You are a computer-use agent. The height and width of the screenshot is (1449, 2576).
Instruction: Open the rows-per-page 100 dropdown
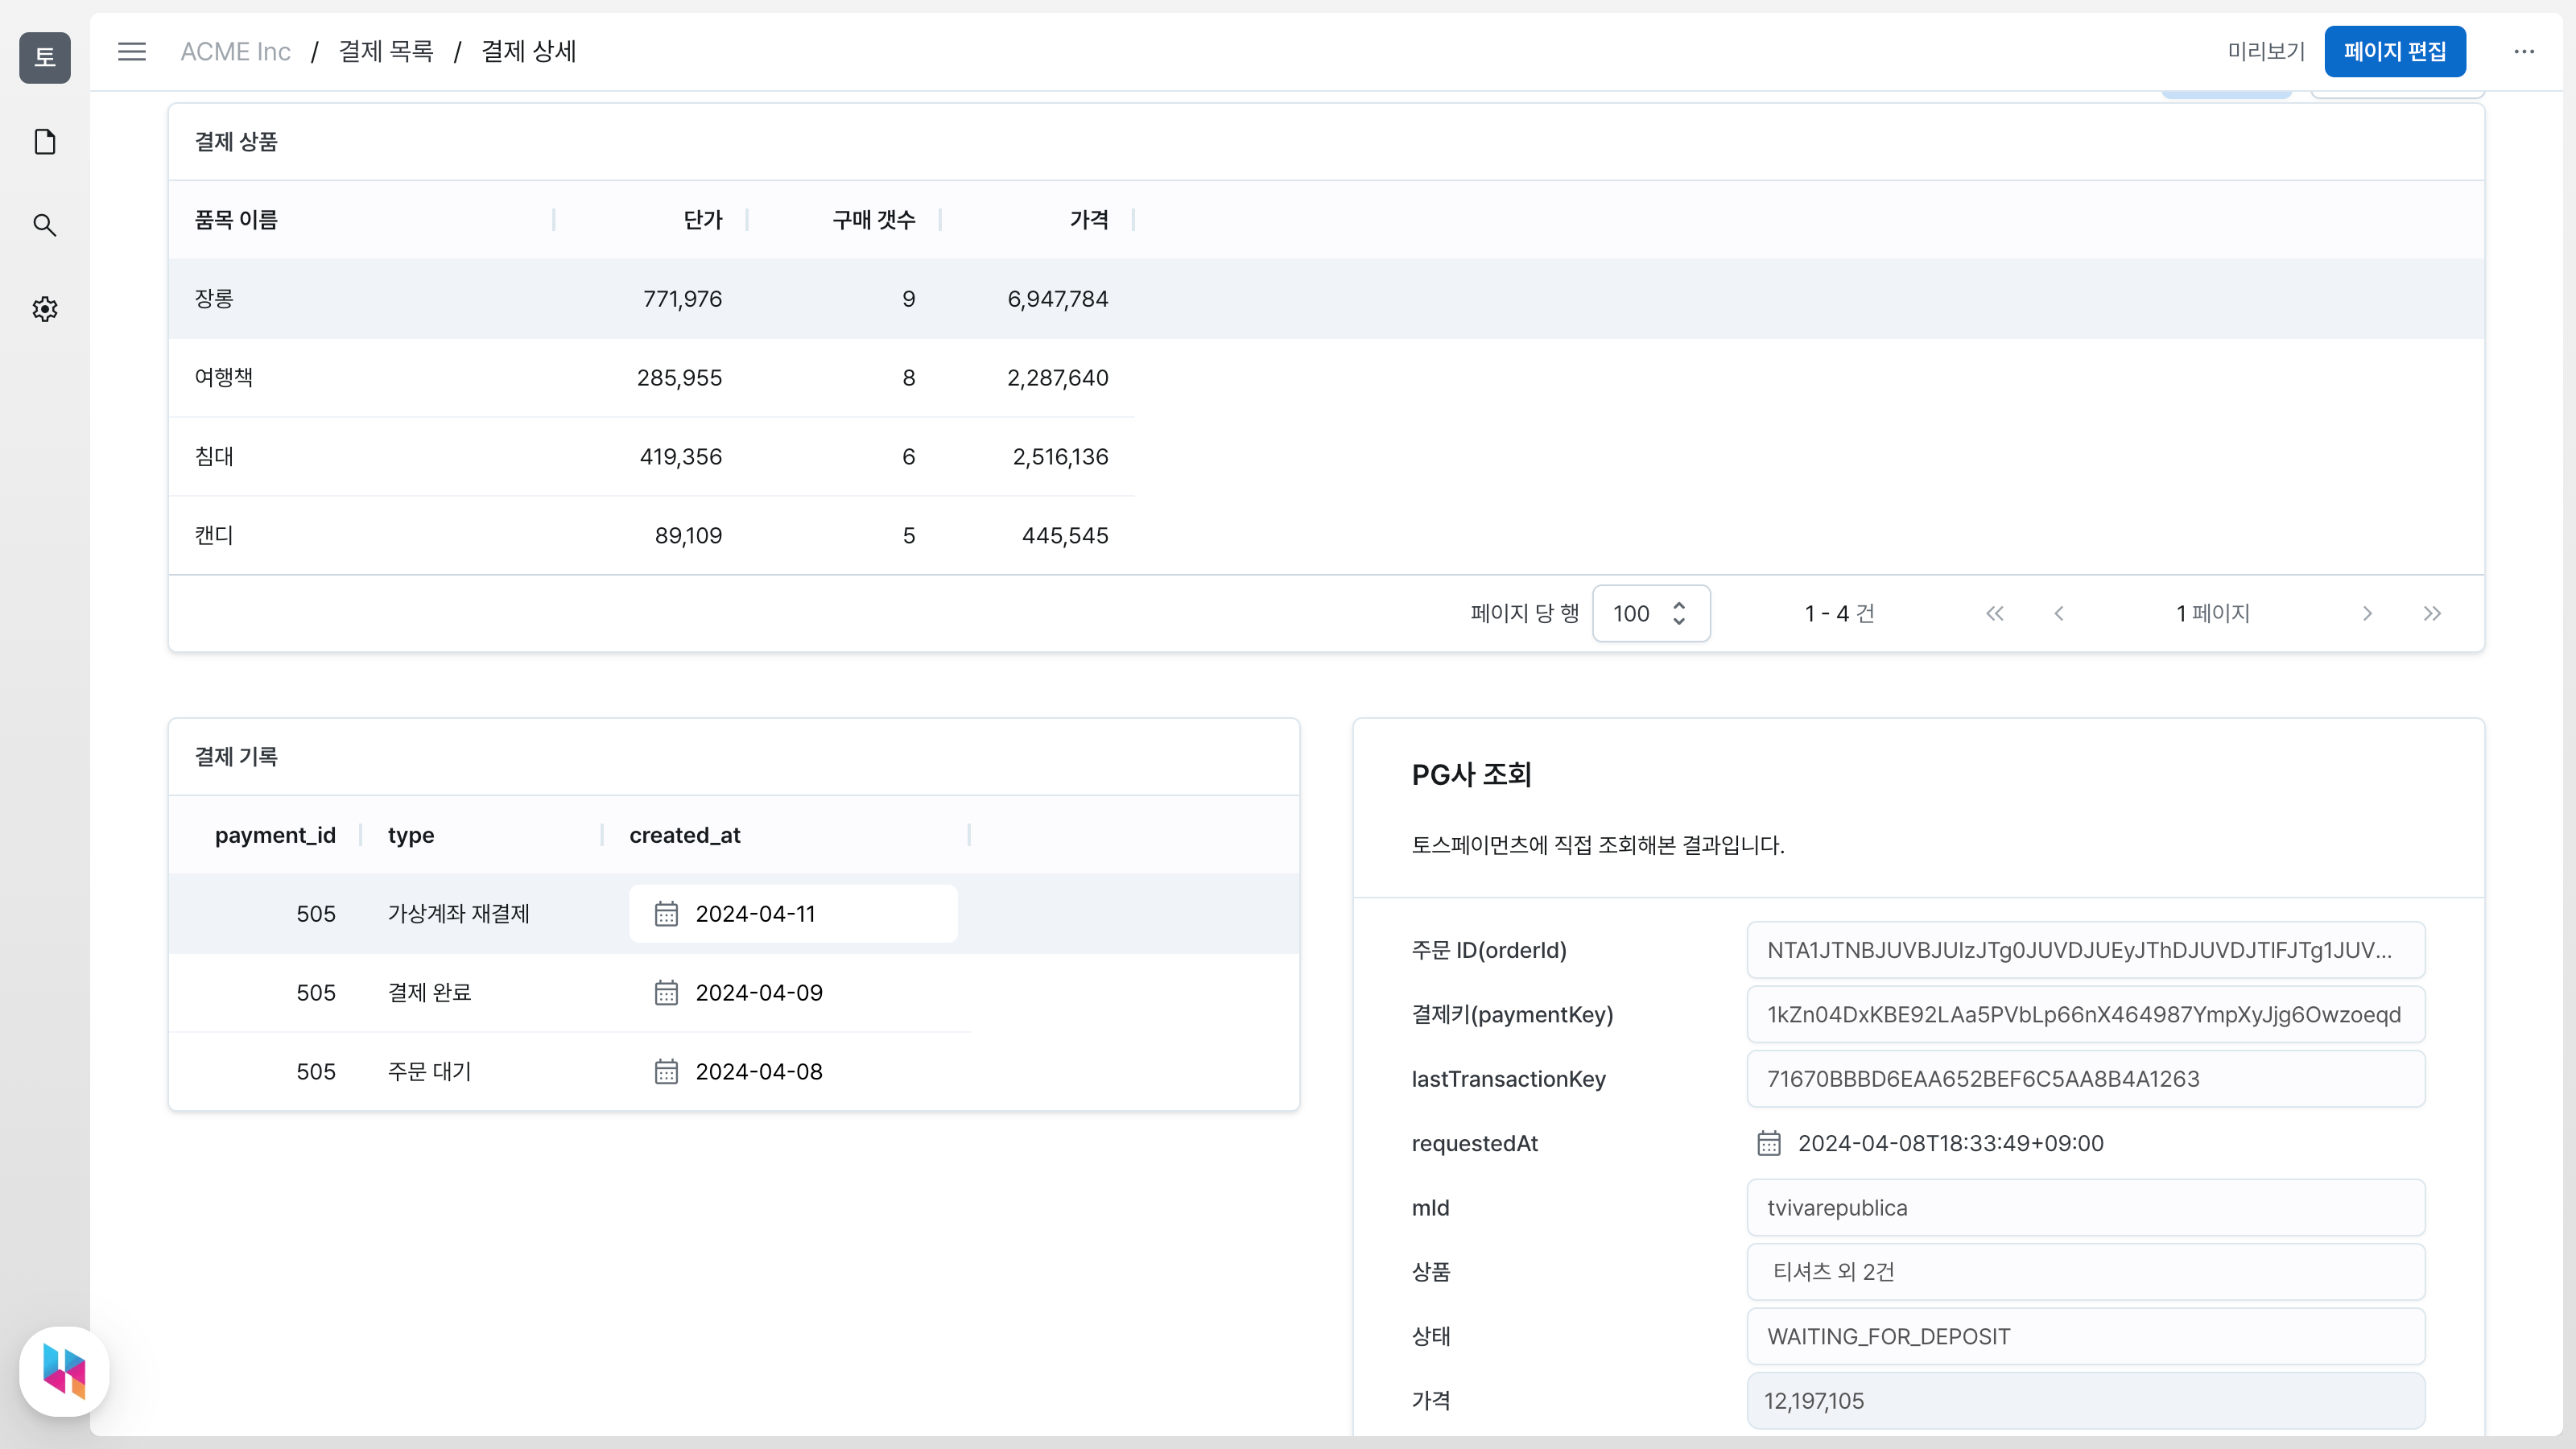coord(1651,613)
